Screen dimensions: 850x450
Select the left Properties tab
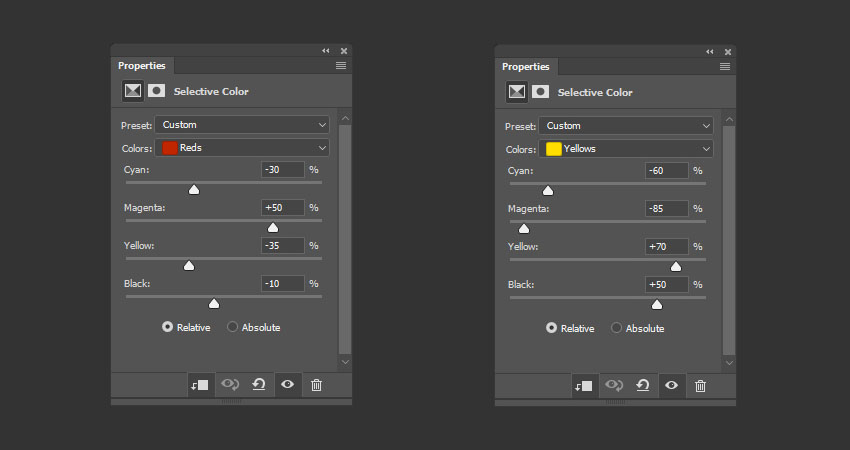[142, 66]
